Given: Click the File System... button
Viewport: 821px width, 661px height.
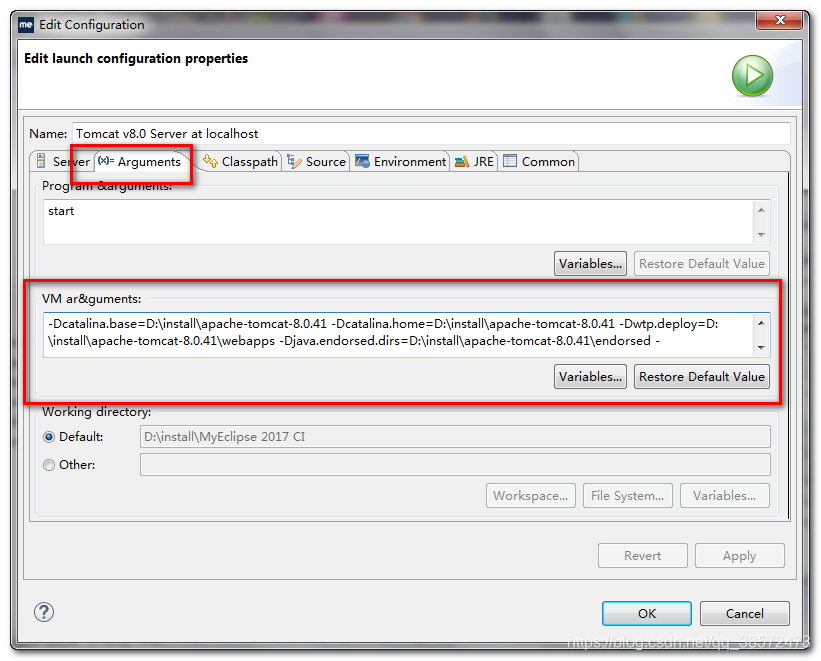Looking at the screenshot, I should coord(627,495).
